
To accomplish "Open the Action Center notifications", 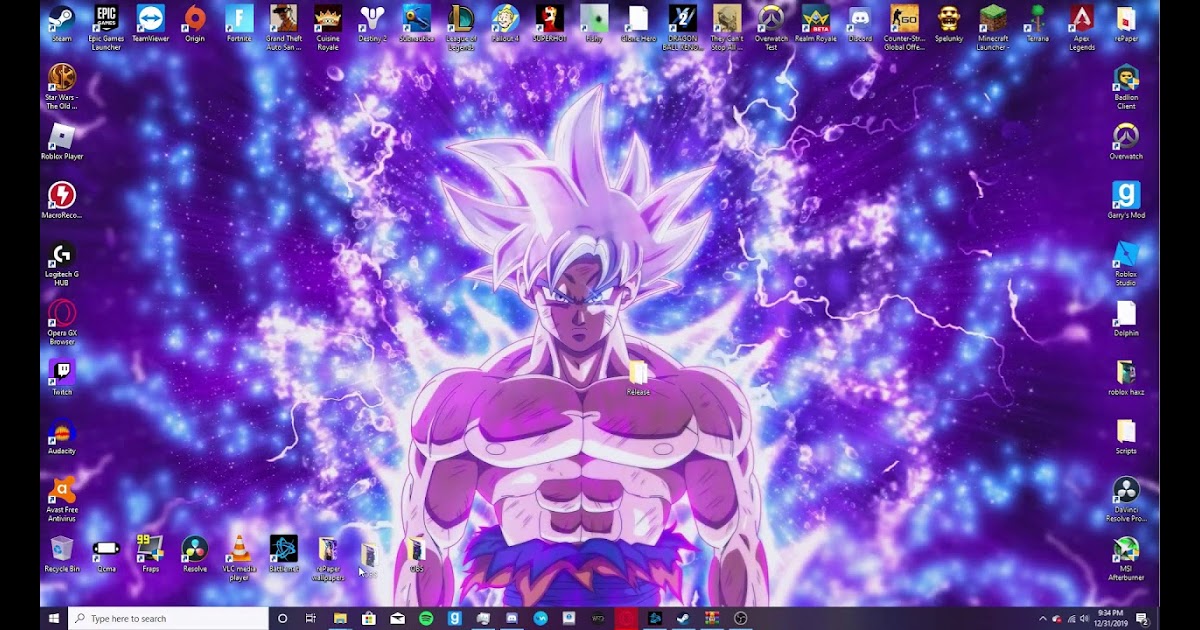I will (1142, 619).
